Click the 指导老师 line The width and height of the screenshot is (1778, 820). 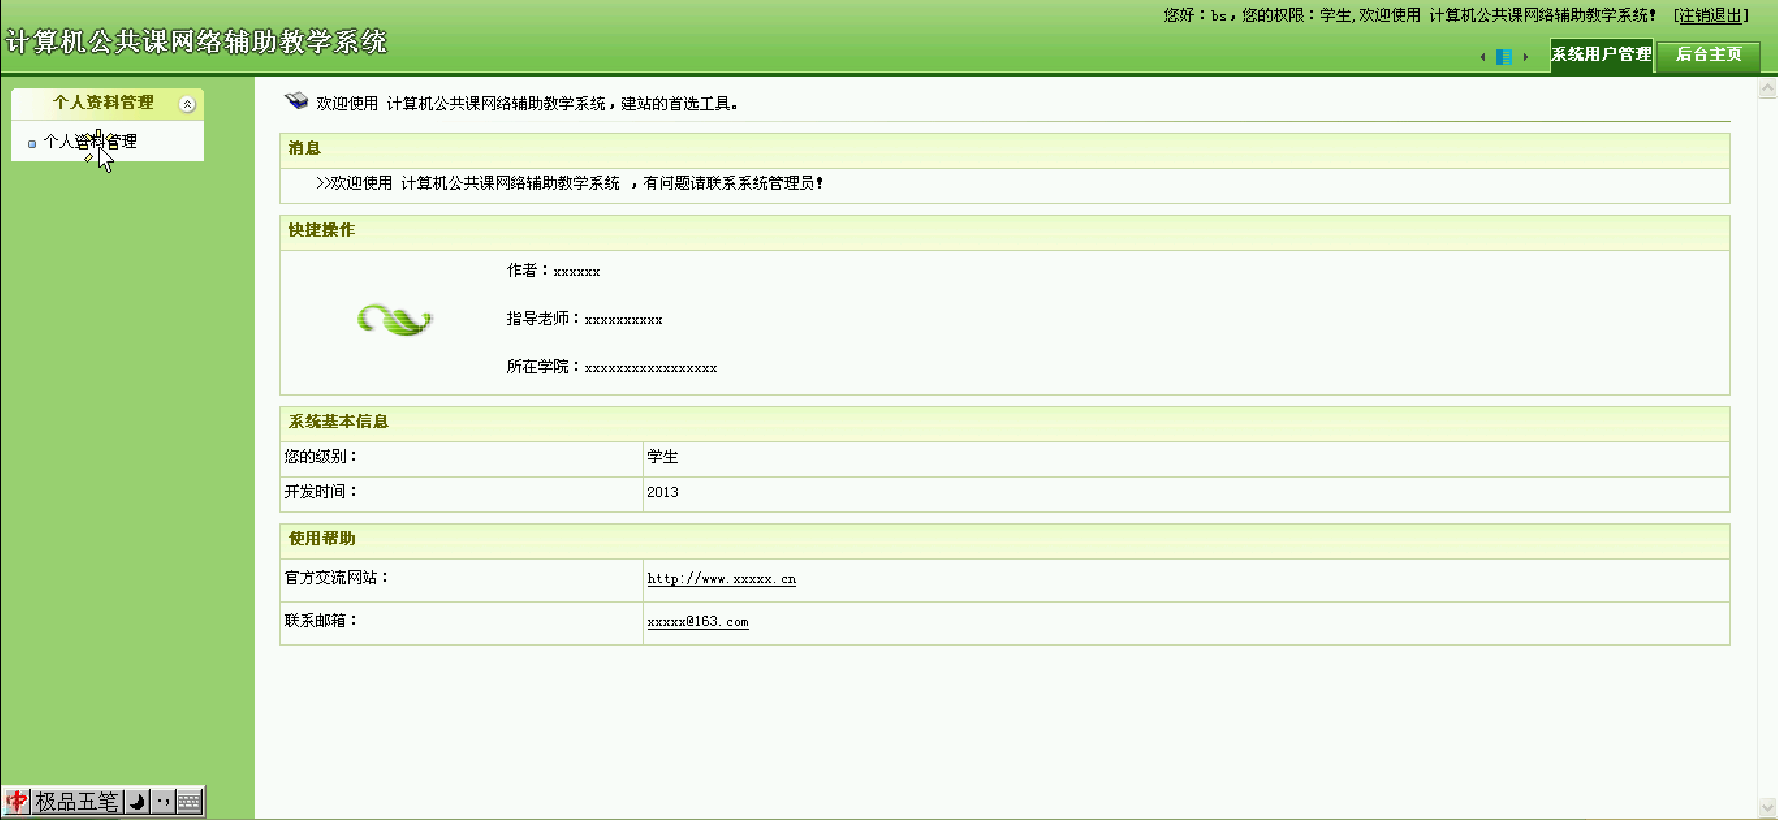click(584, 319)
